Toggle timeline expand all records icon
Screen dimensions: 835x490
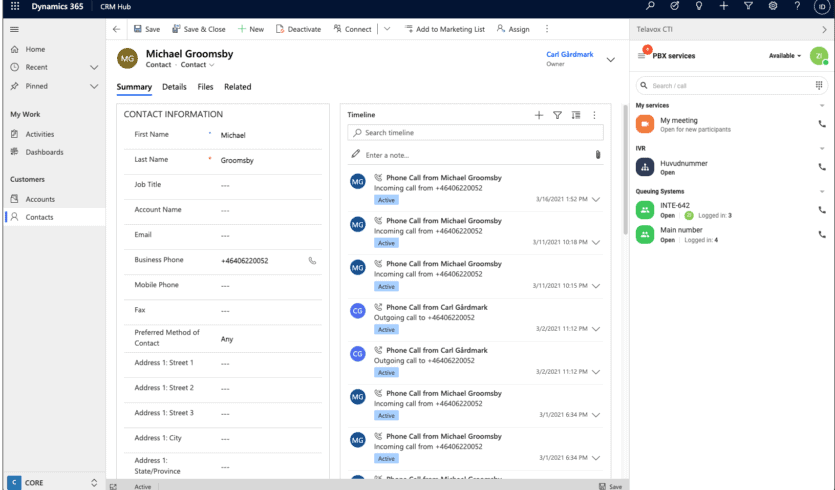pyautogui.click(x=576, y=115)
